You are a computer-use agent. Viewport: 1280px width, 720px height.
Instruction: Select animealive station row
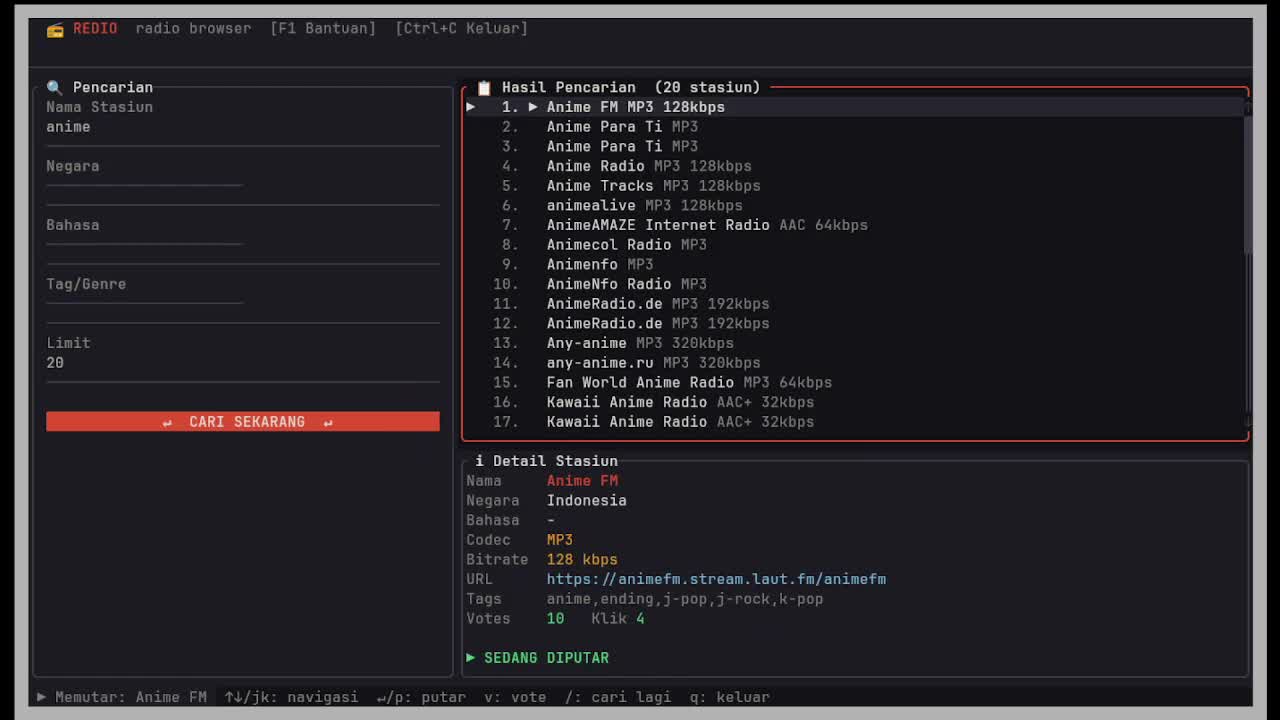tap(855, 205)
